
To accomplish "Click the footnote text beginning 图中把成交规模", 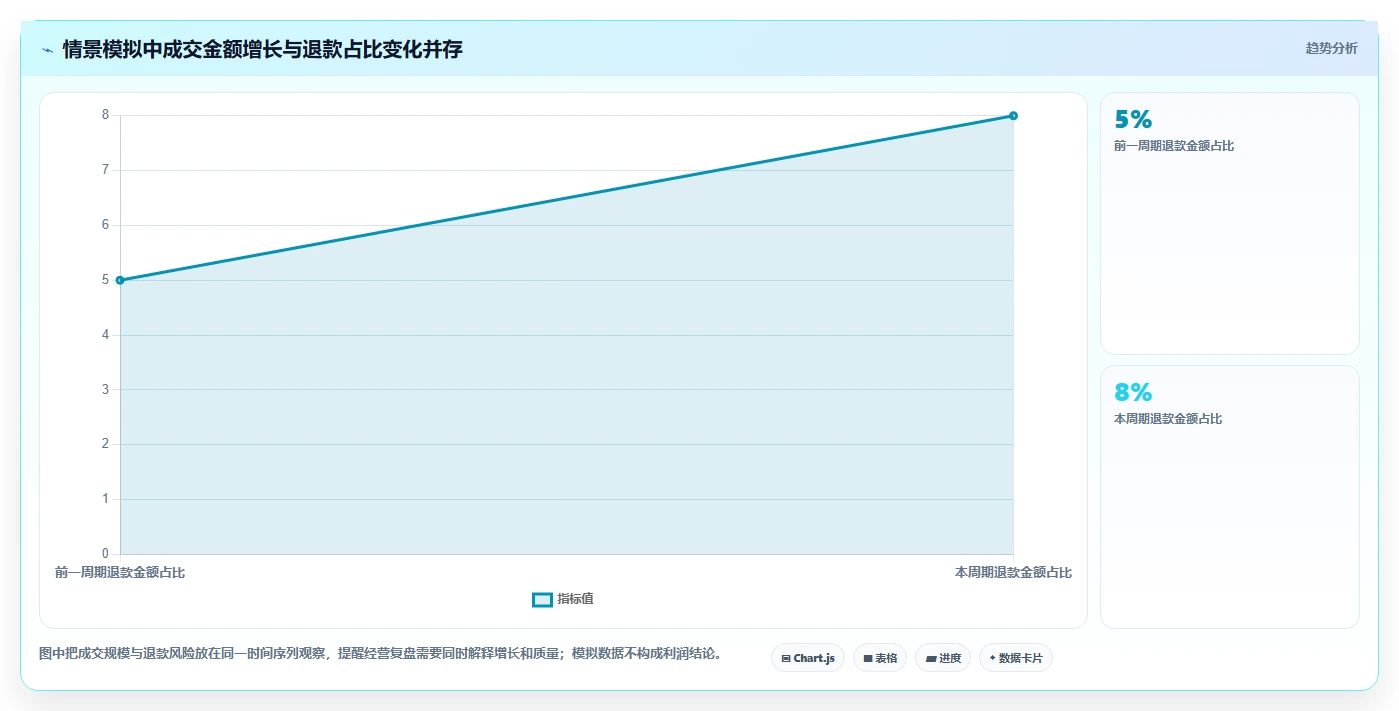I will 380,654.
